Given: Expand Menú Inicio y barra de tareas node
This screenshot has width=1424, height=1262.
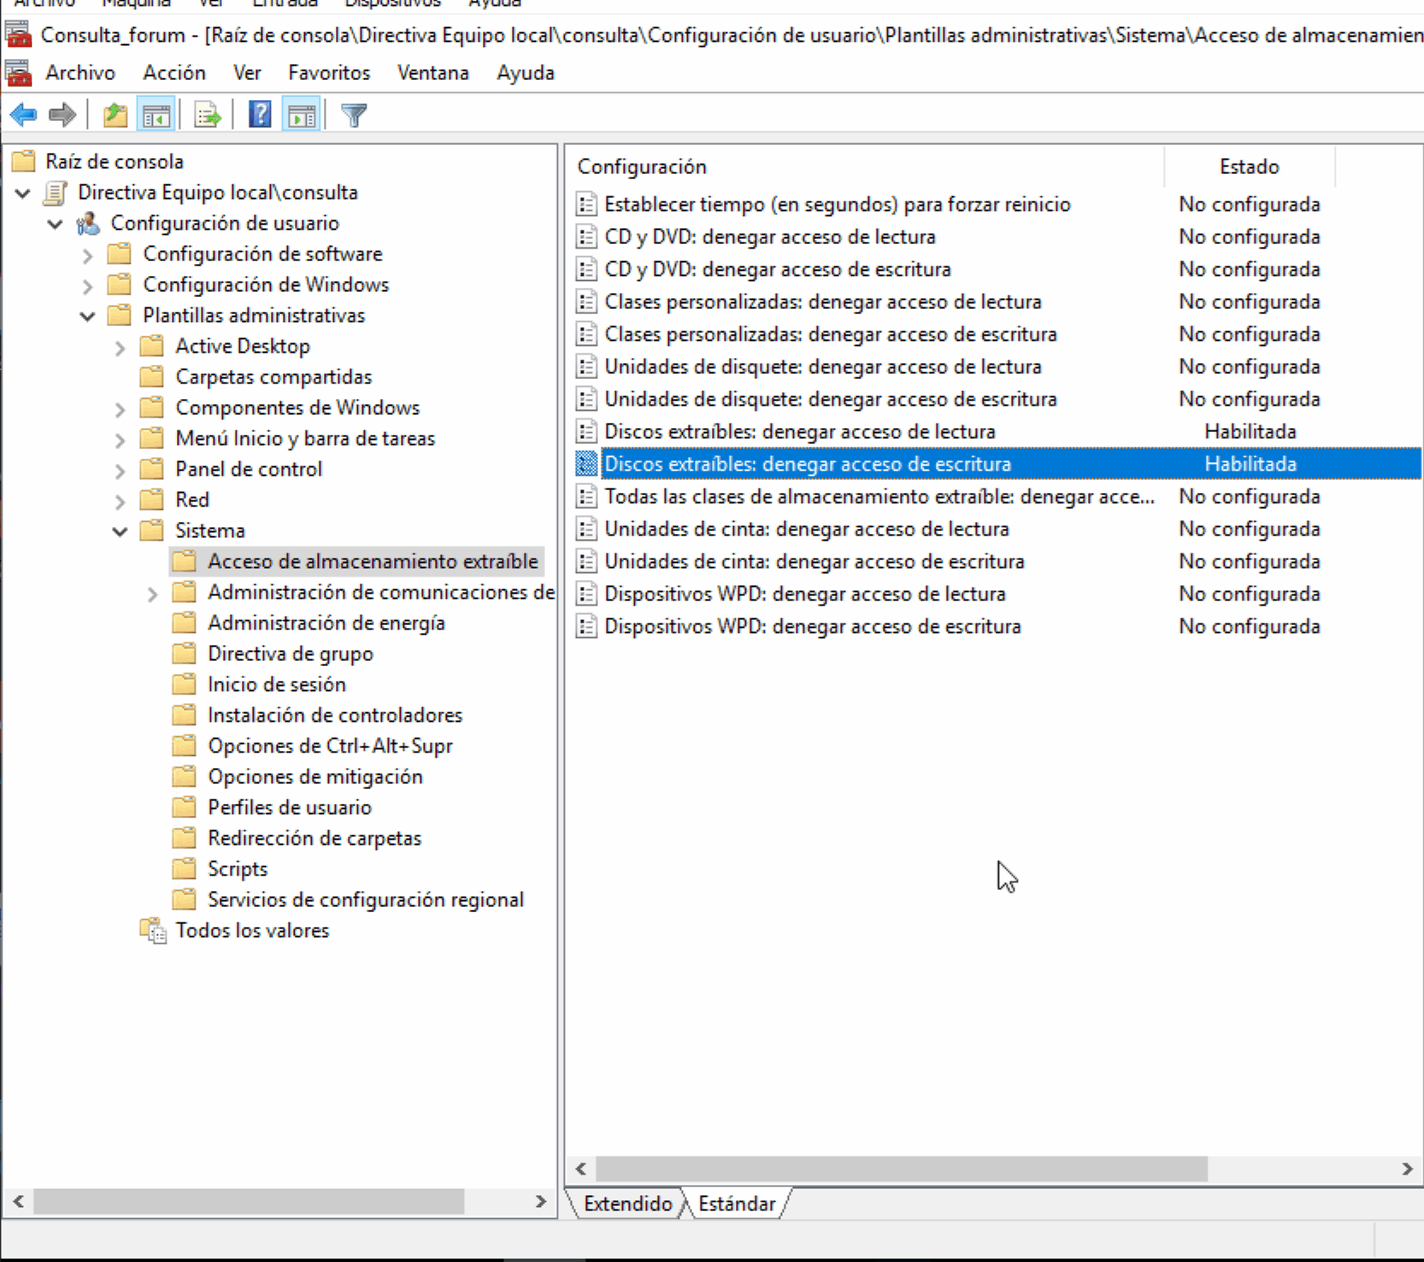Looking at the screenshot, I should [120, 440].
